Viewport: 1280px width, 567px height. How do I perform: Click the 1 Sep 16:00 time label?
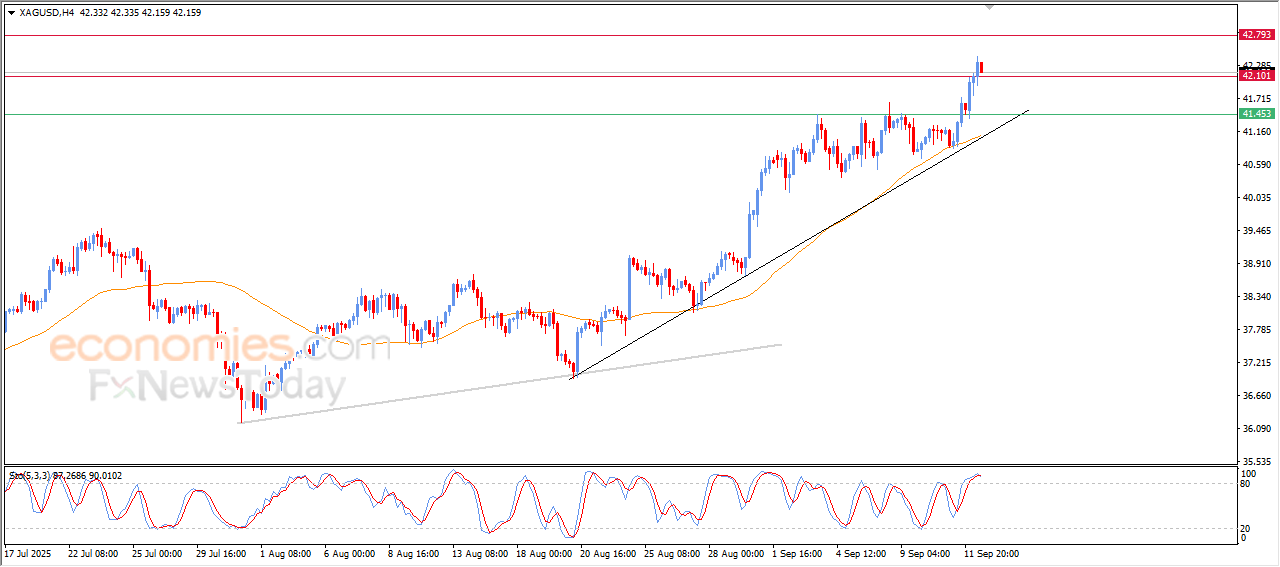(x=797, y=552)
